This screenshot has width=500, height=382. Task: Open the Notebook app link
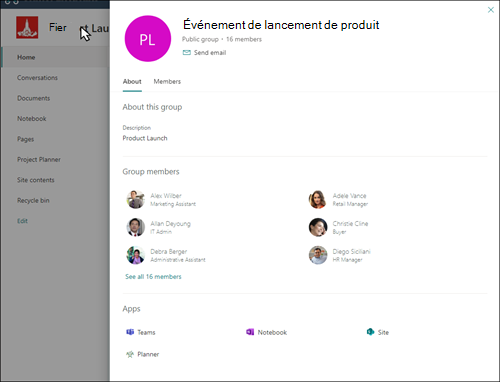(272, 332)
